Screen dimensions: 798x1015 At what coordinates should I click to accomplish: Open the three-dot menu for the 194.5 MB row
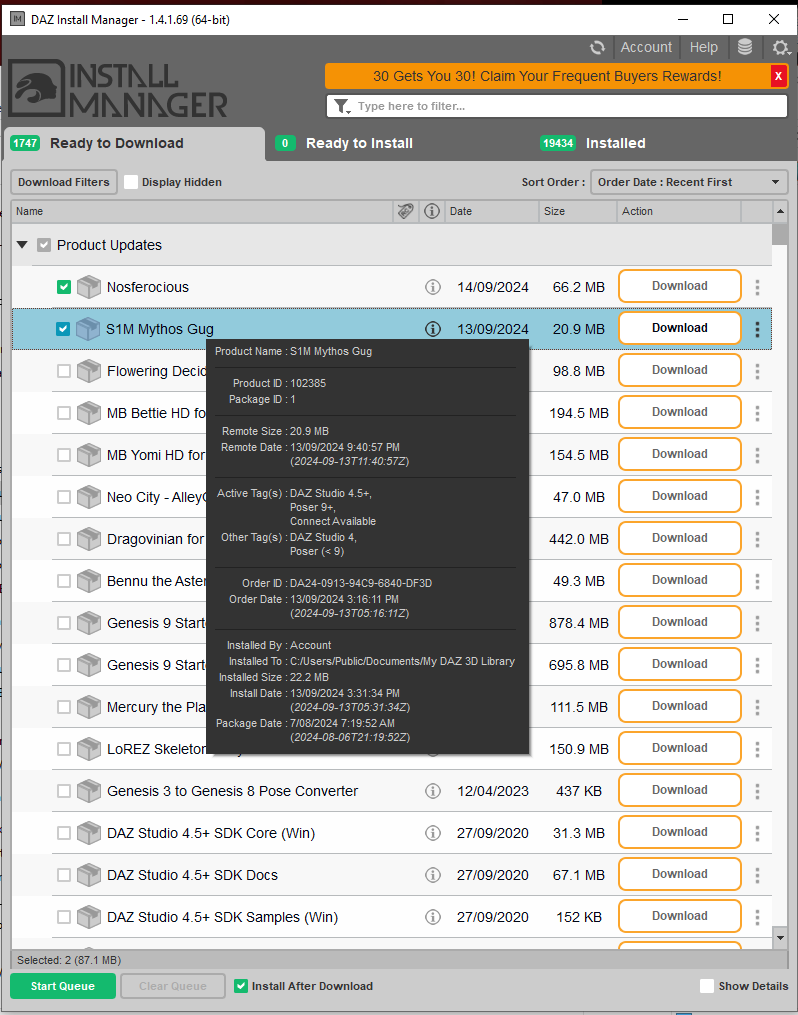click(757, 414)
